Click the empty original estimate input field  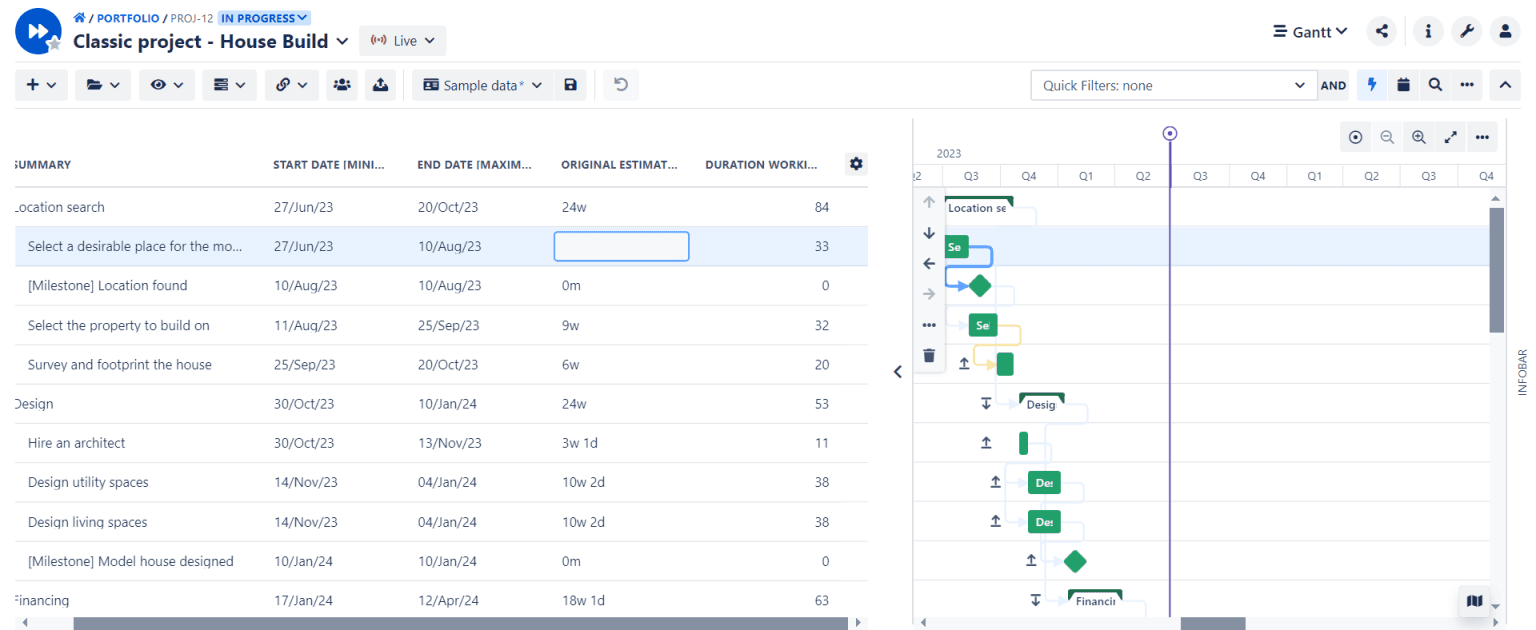coord(621,246)
